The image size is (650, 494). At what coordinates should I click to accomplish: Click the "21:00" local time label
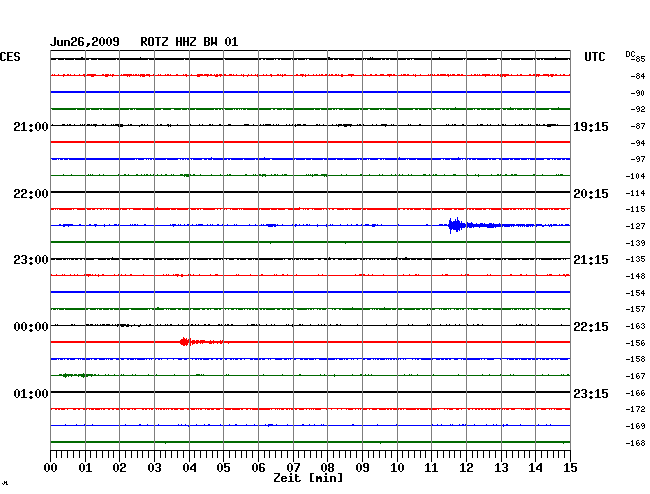coord(31,126)
